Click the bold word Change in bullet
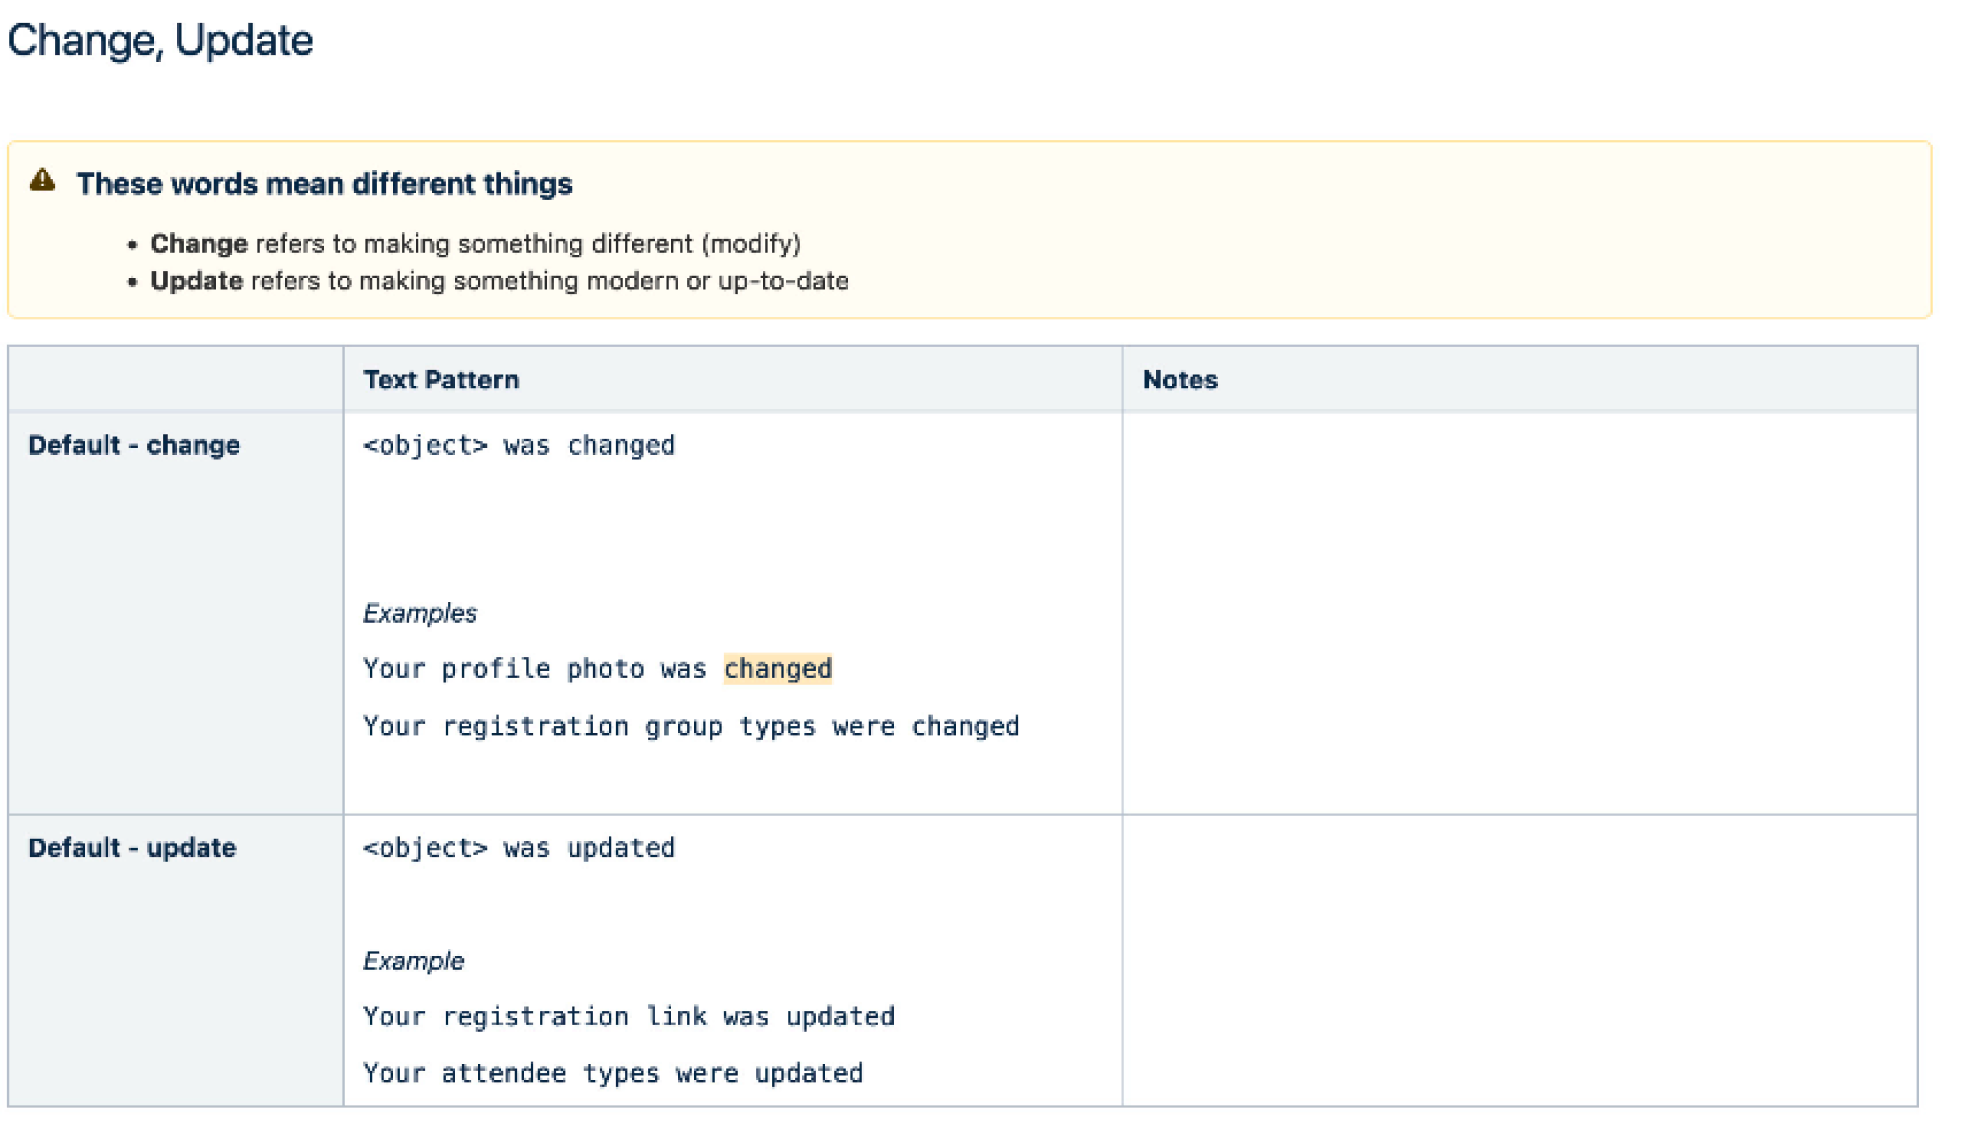Screen dimensions: 1981x1142 198,244
